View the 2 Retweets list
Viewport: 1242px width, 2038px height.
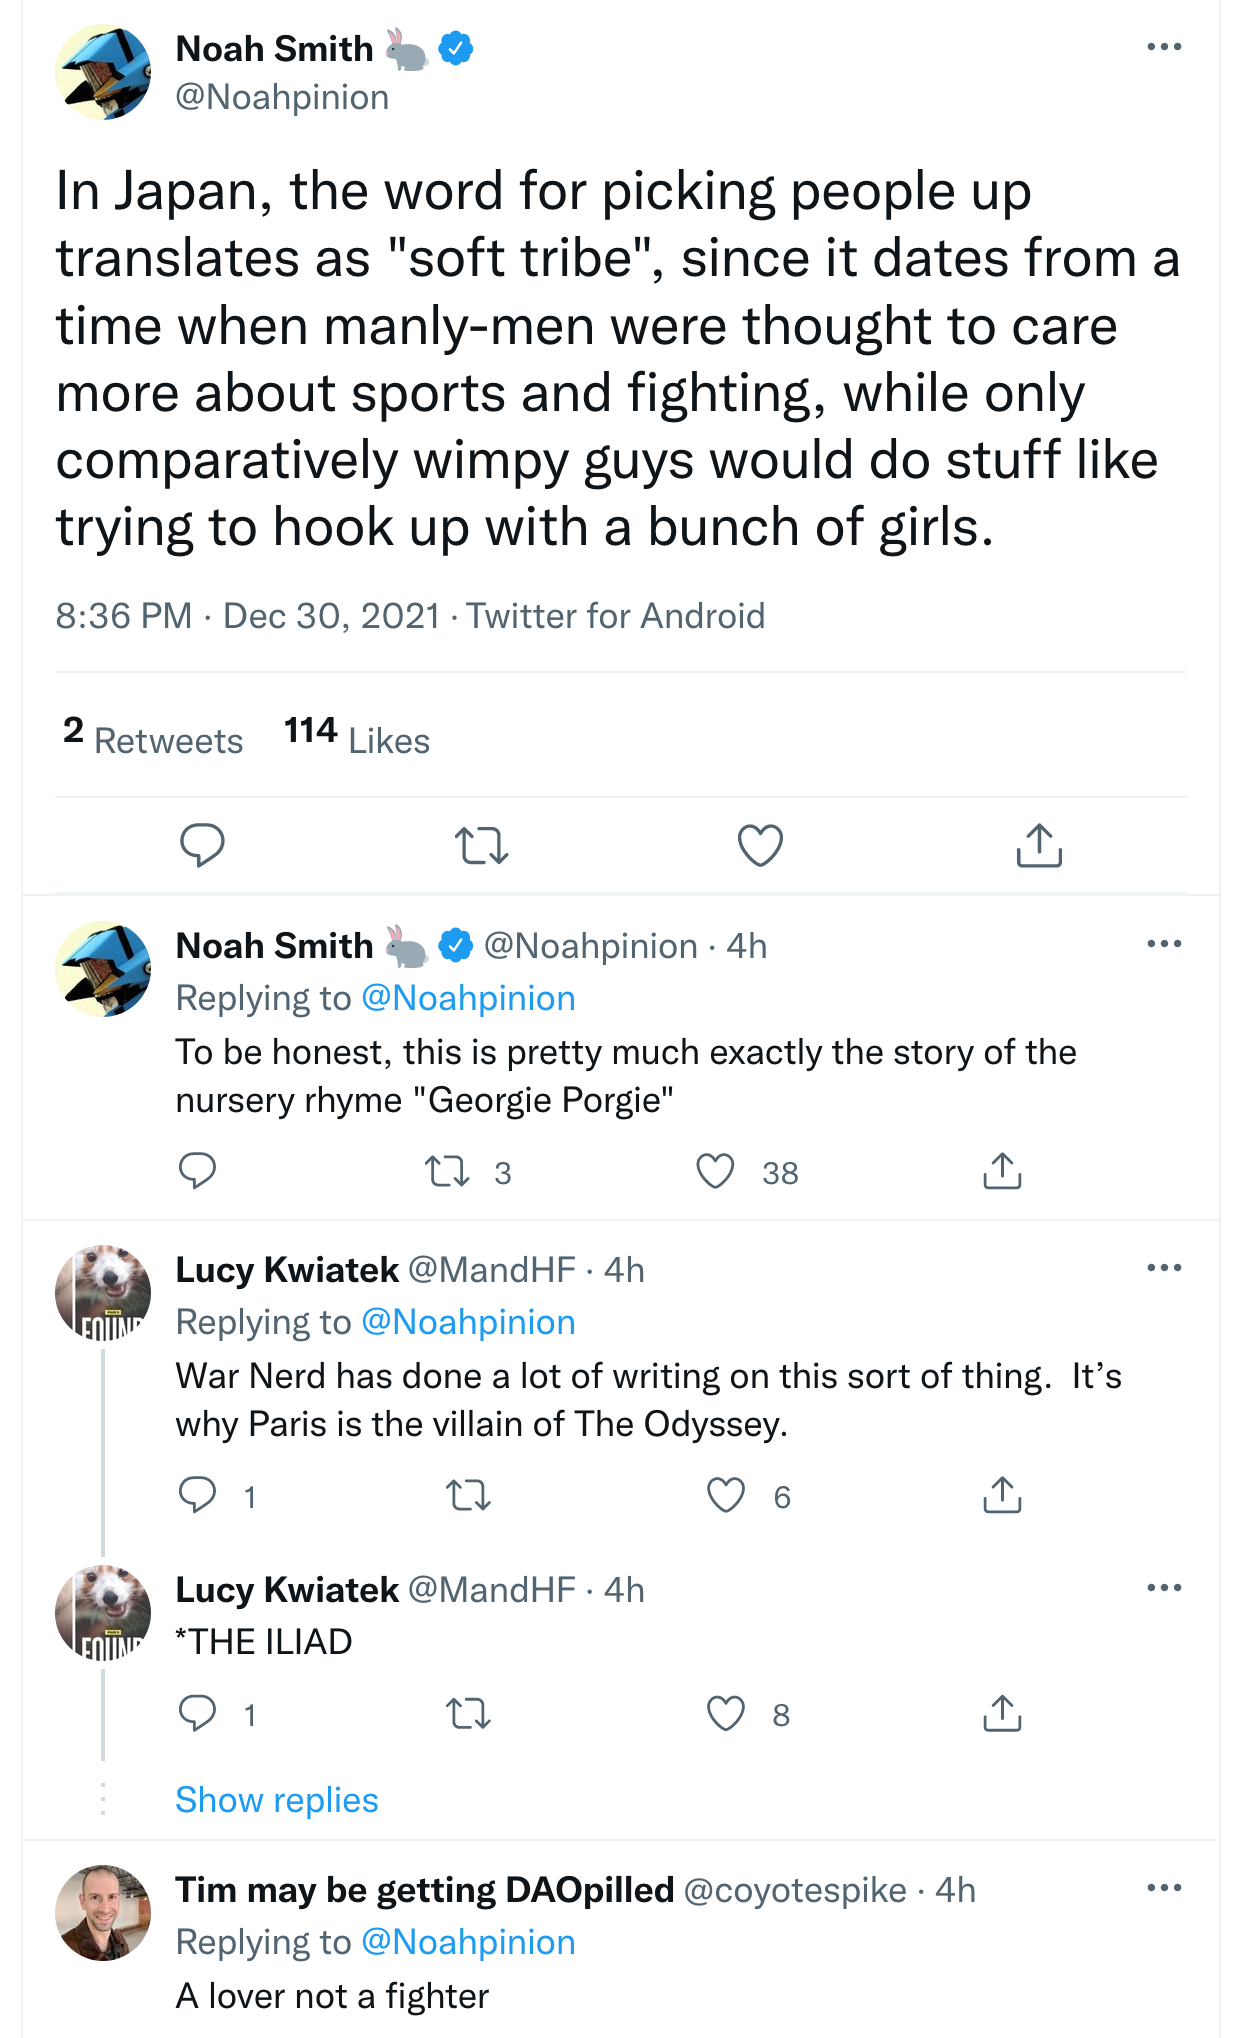tap(153, 739)
